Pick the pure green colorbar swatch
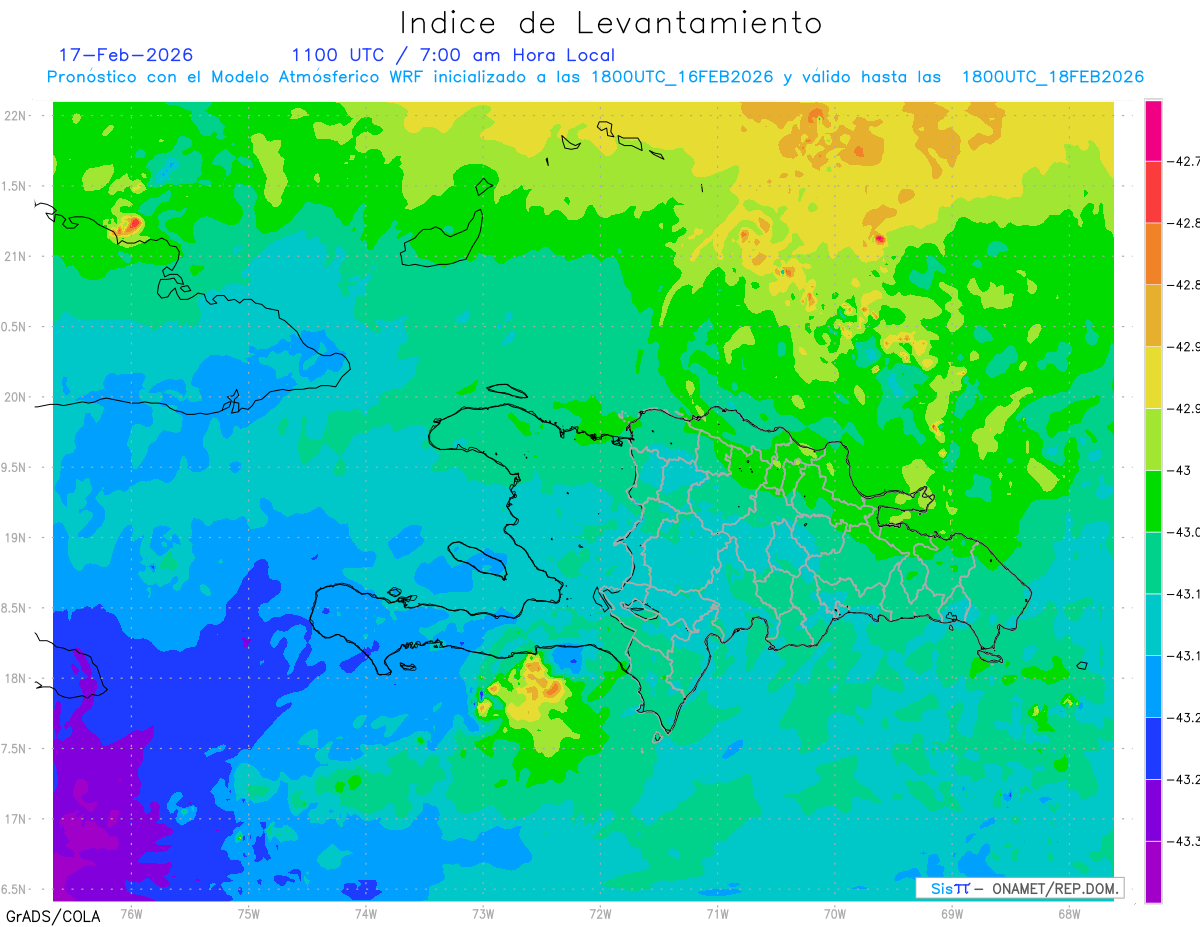 click(x=1153, y=501)
